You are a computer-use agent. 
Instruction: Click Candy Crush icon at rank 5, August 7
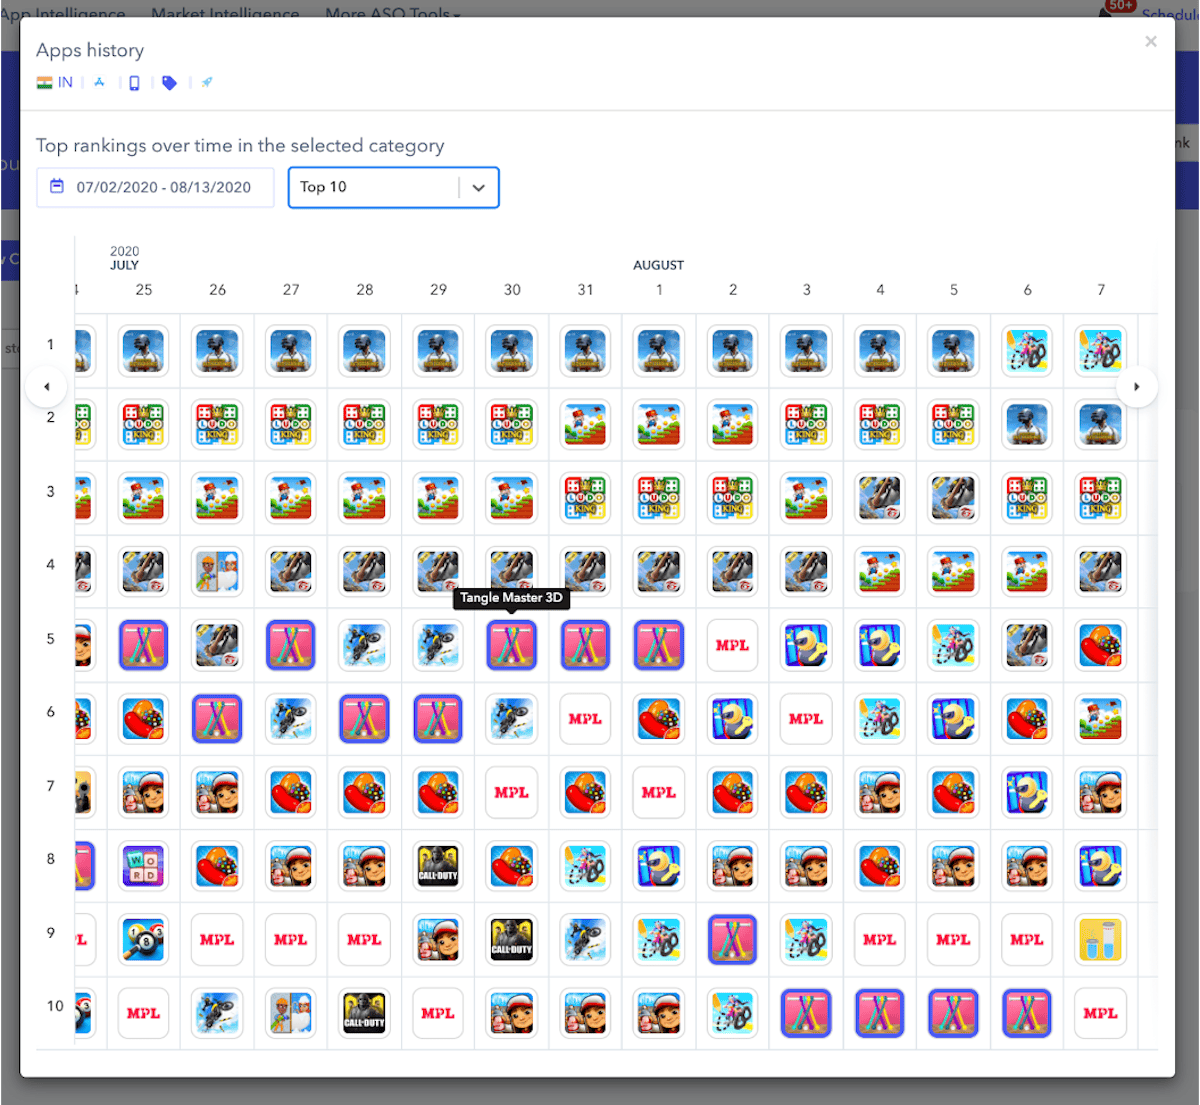coord(1100,645)
